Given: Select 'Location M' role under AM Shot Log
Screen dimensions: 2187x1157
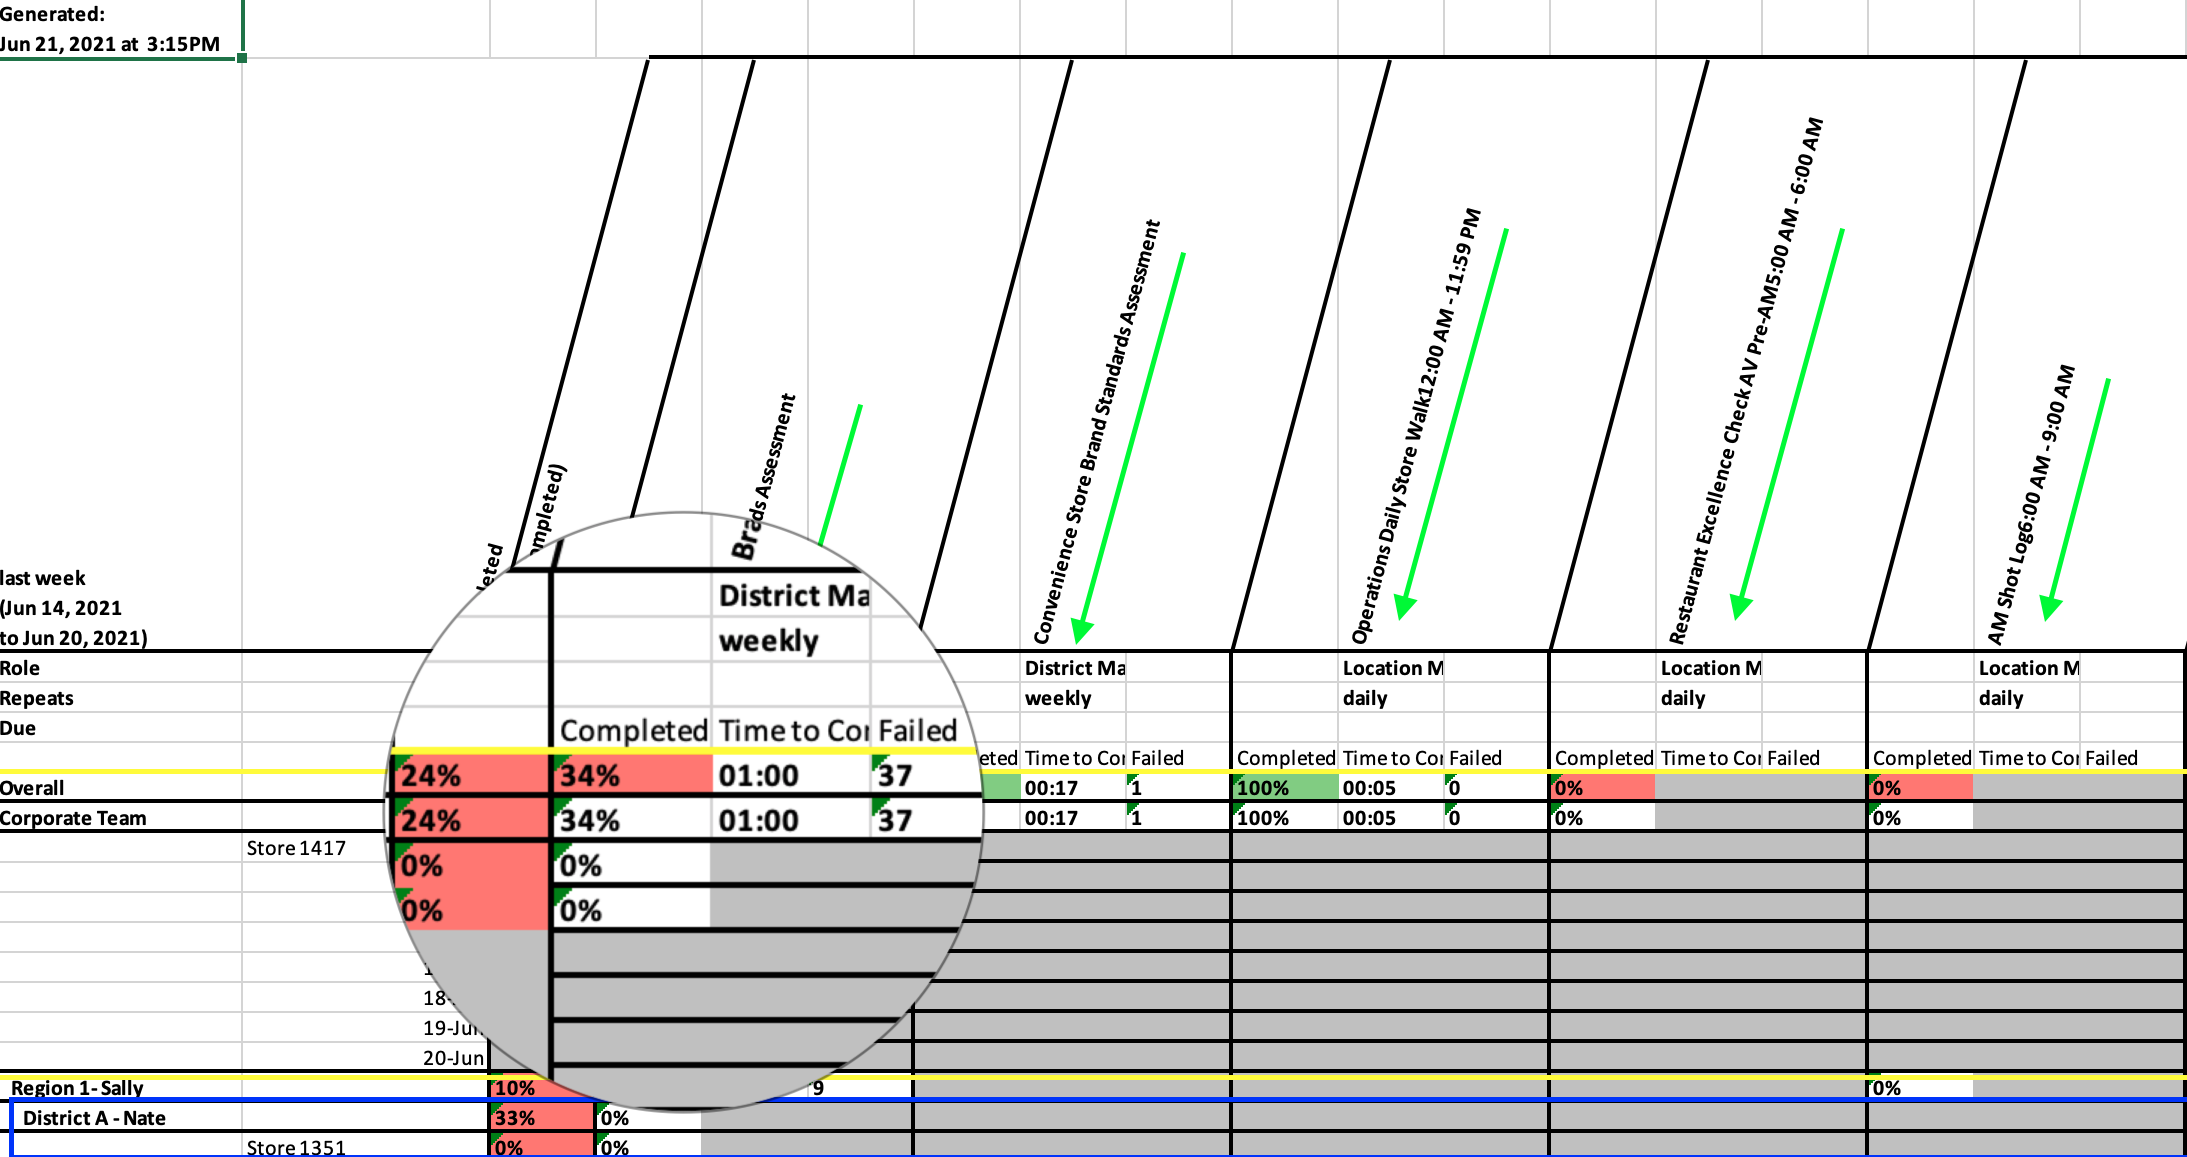Looking at the screenshot, I should [2028, 668].
